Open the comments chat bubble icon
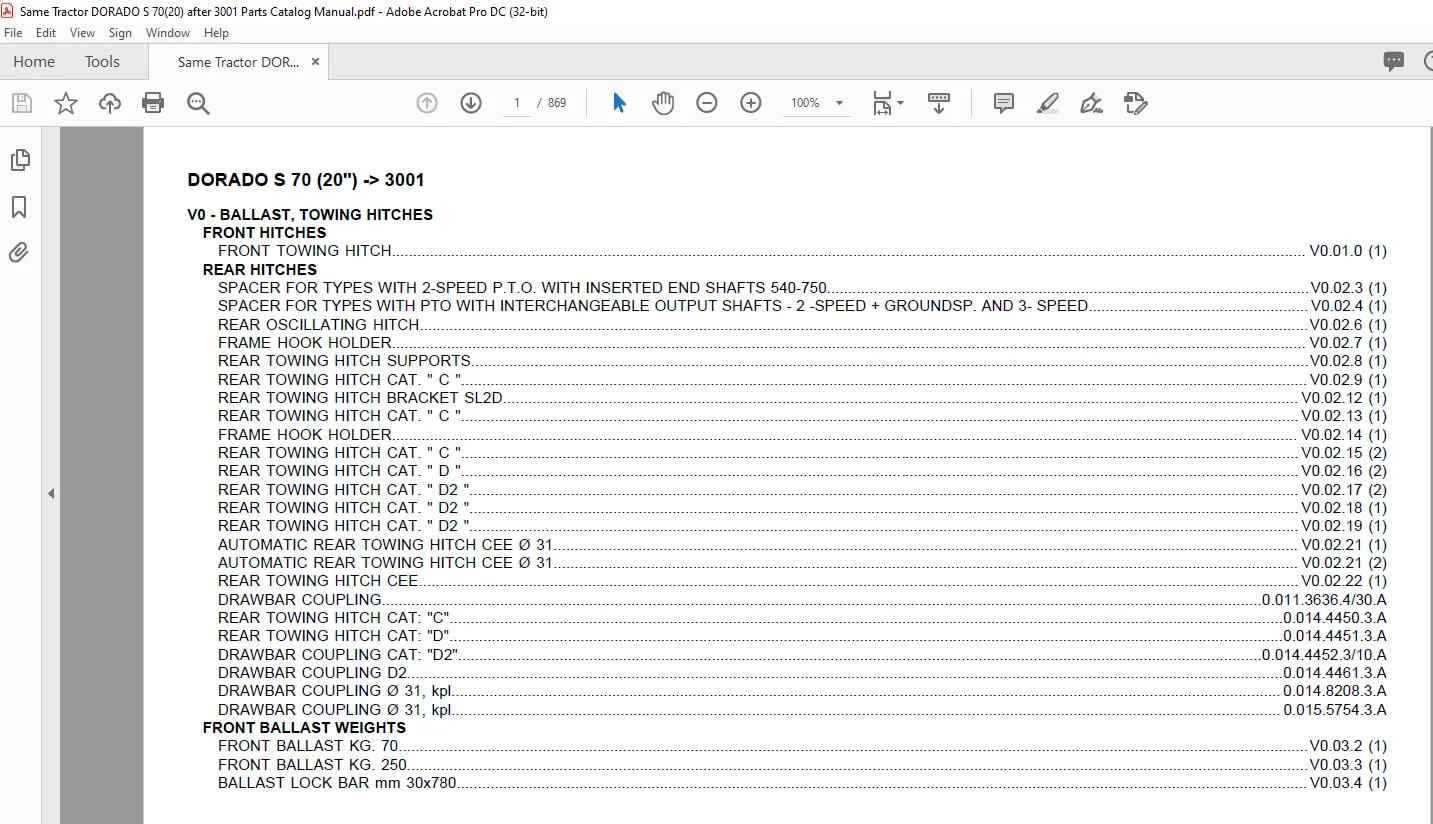The height and width of the screenshot is (824, 1433). point(1394,61)
